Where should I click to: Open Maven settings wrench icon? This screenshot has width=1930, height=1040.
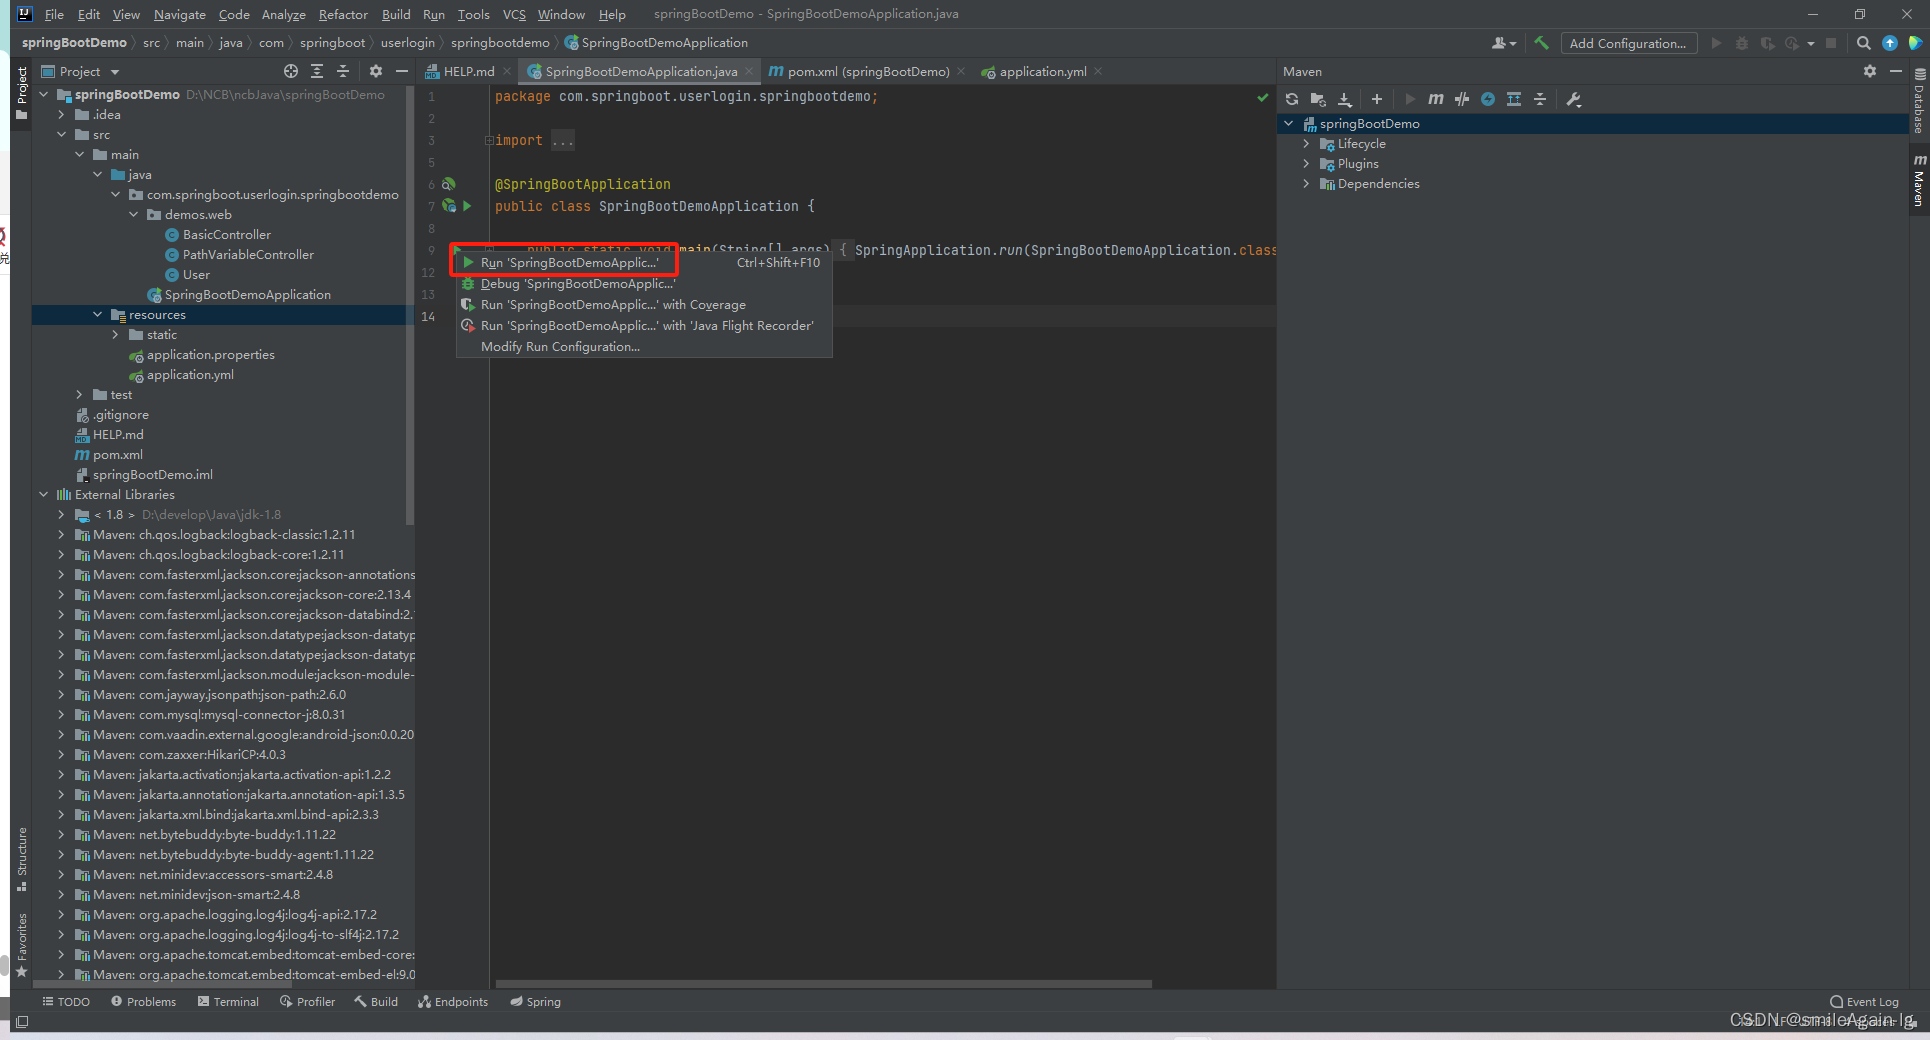click(x=1574, y=99)
